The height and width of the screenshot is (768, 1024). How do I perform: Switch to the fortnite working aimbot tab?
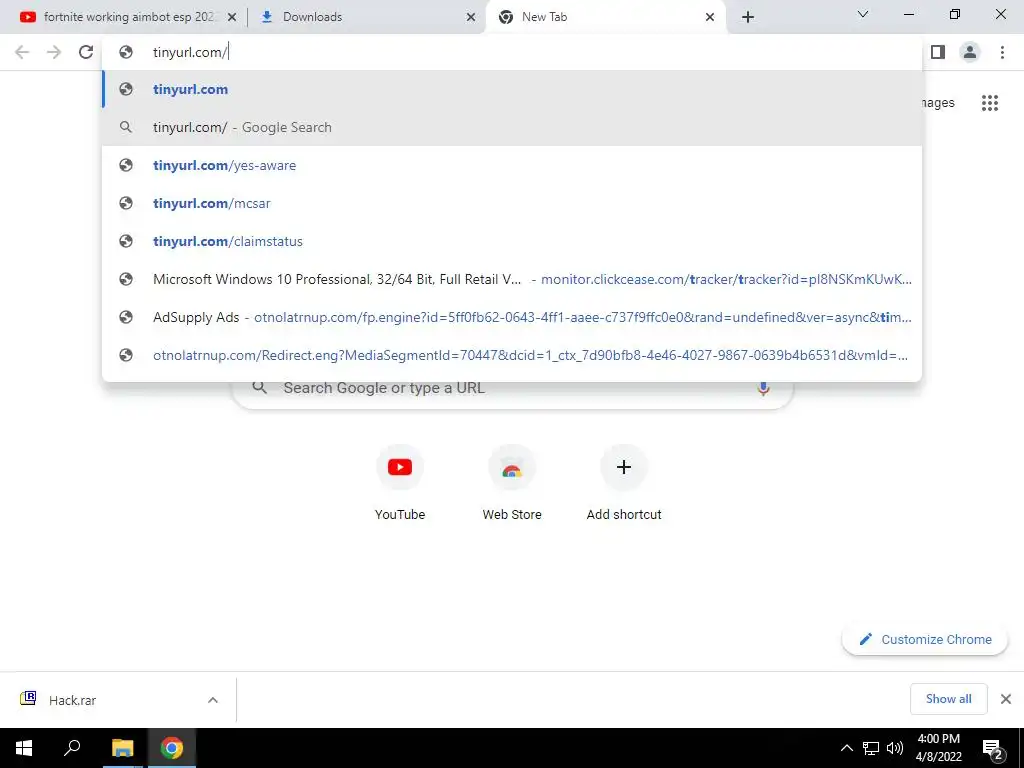[129, 17]
